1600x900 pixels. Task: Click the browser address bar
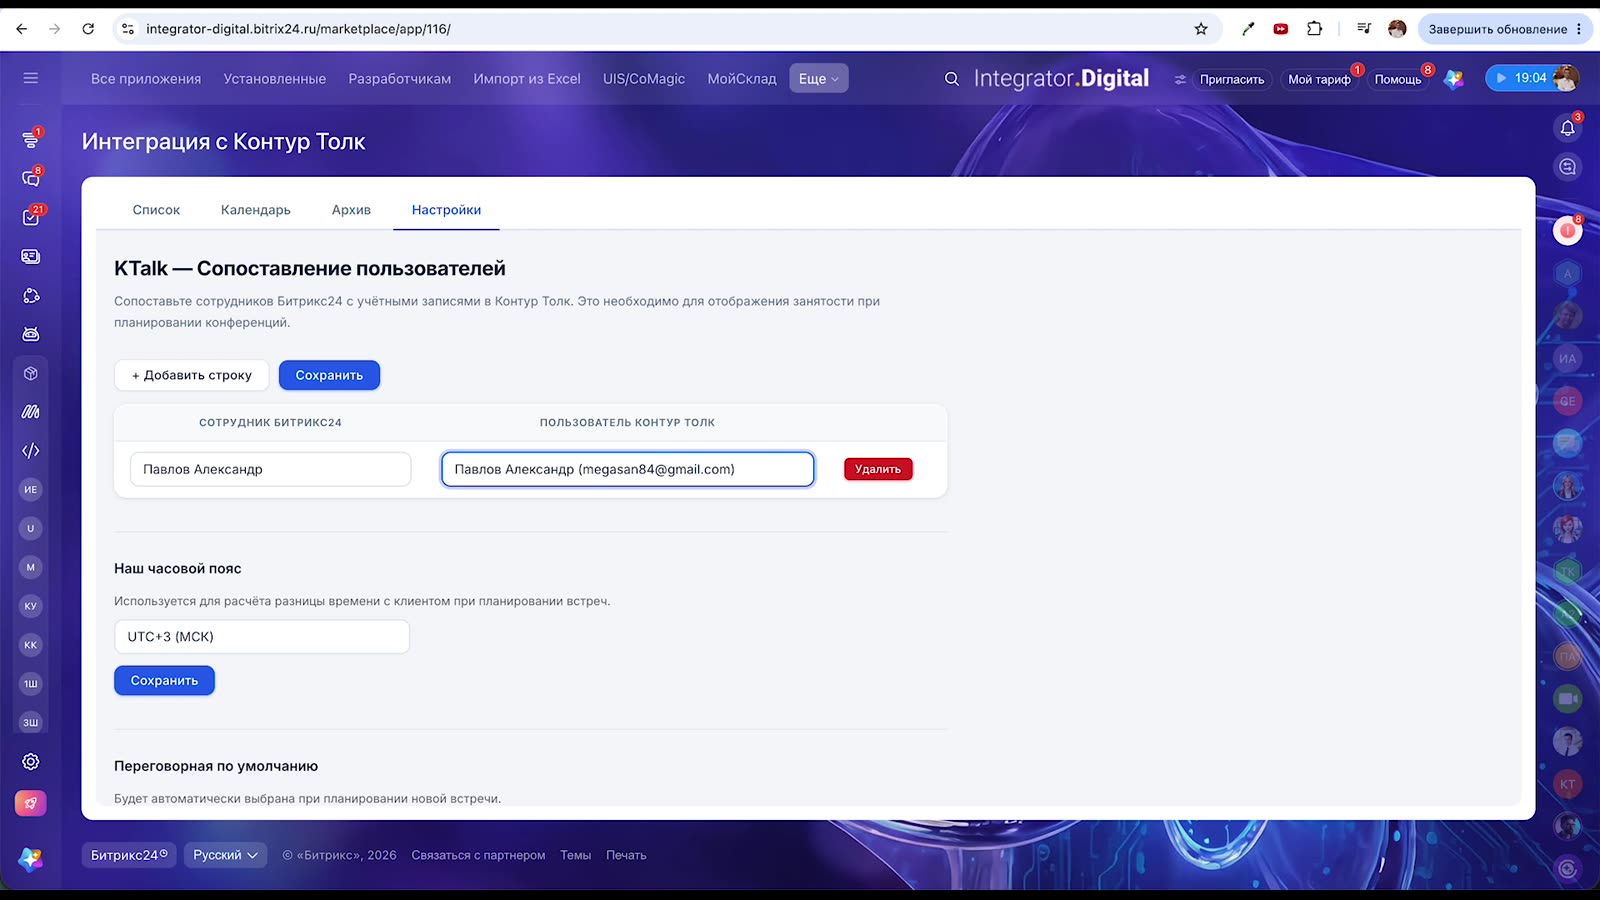tap(660, 29)
